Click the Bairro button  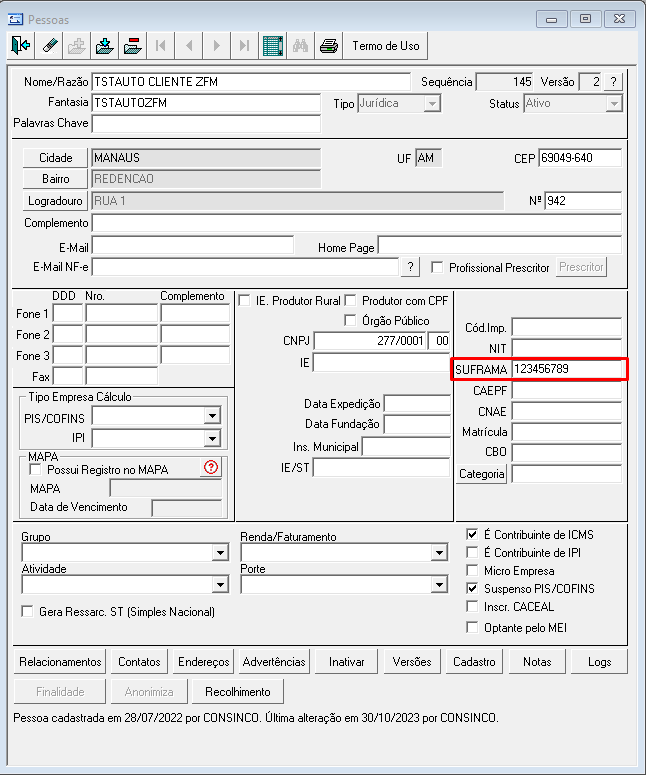[x=55, y=179]
